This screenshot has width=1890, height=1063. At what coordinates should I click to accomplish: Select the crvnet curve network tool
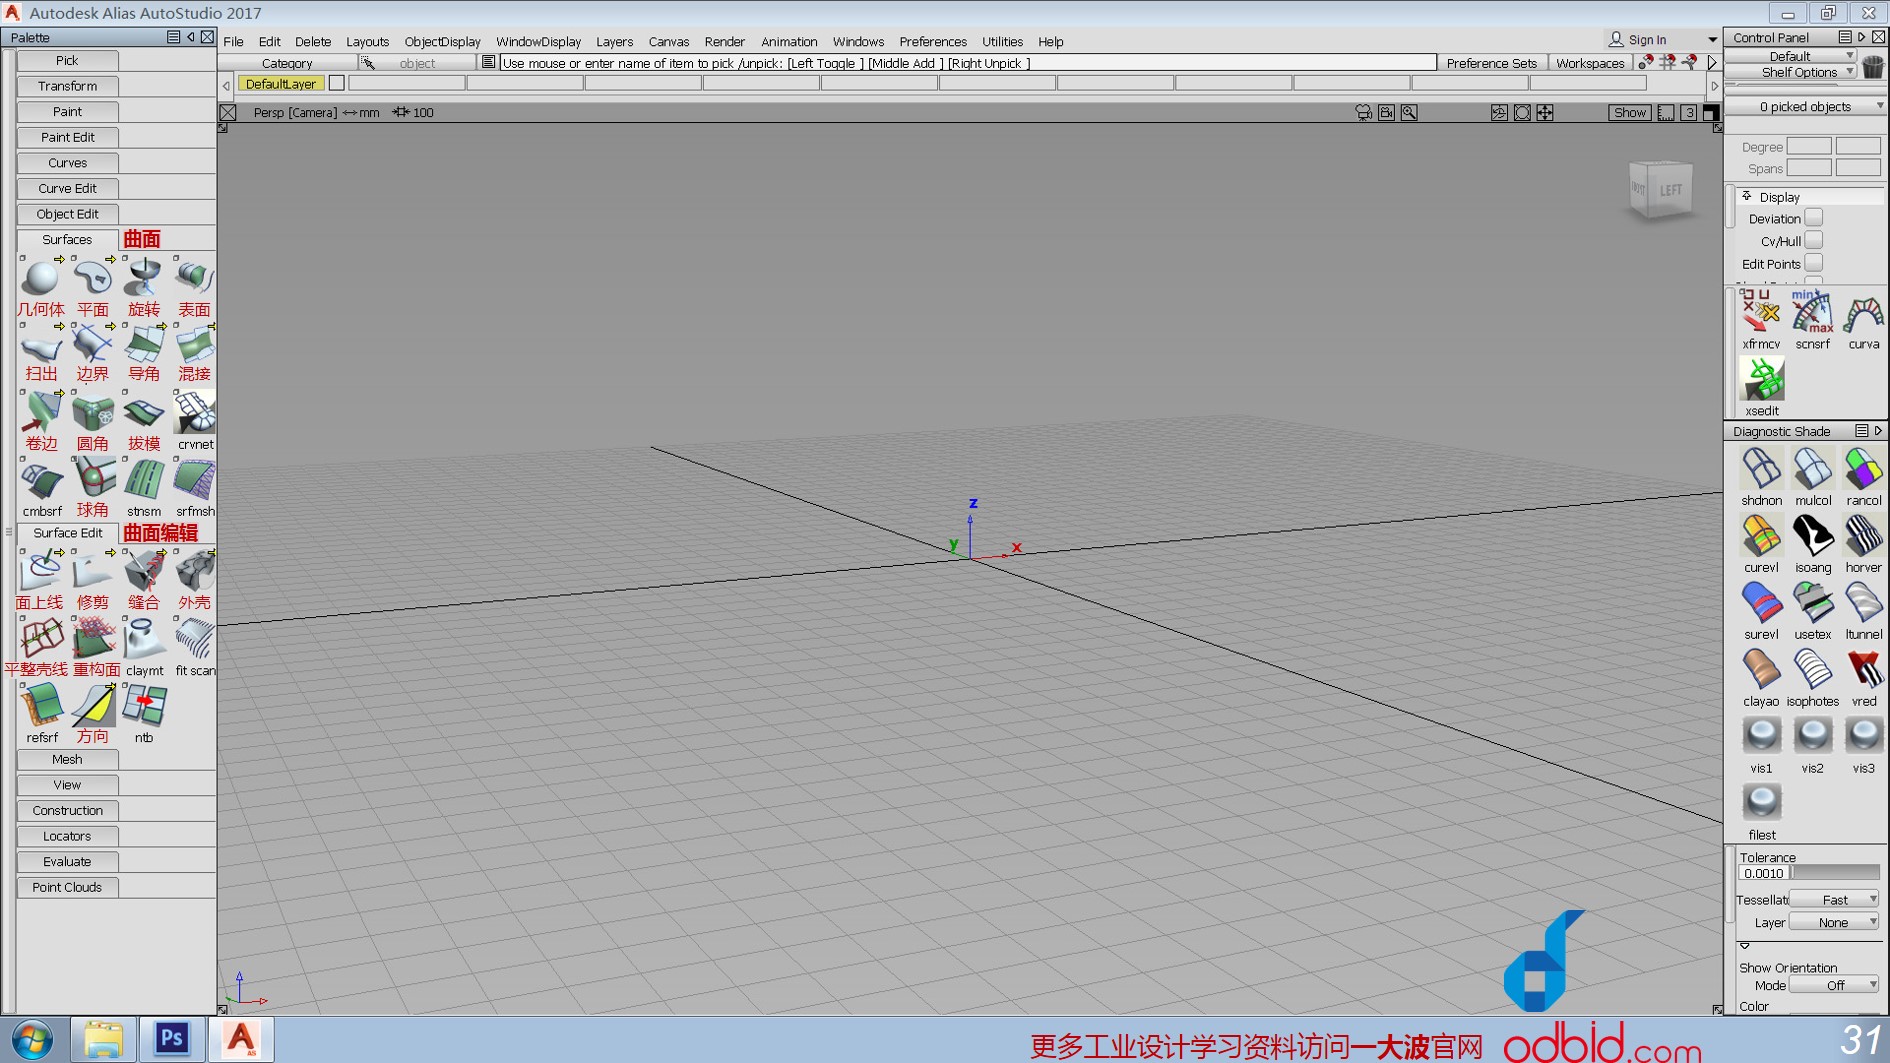pyautogui.click(x=194, y=412)
